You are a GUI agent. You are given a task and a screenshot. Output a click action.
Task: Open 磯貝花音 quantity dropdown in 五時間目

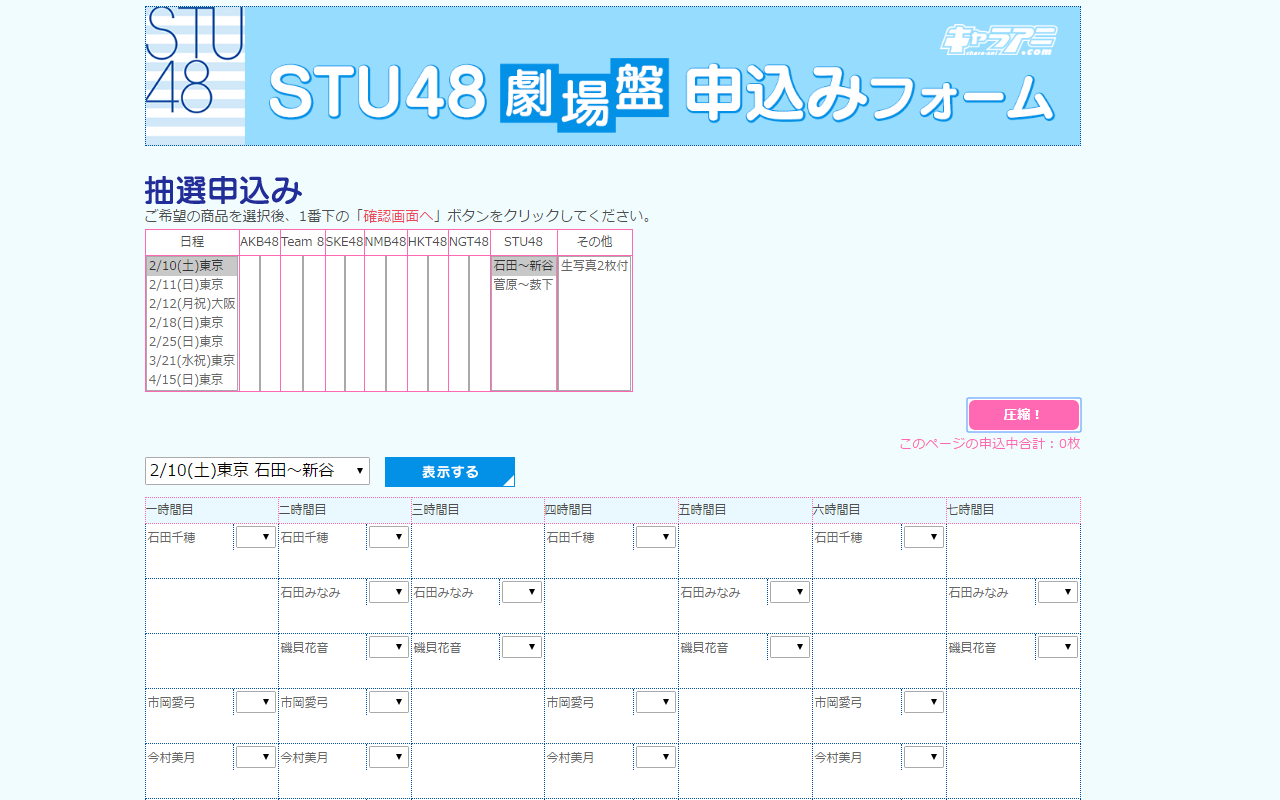790,647
